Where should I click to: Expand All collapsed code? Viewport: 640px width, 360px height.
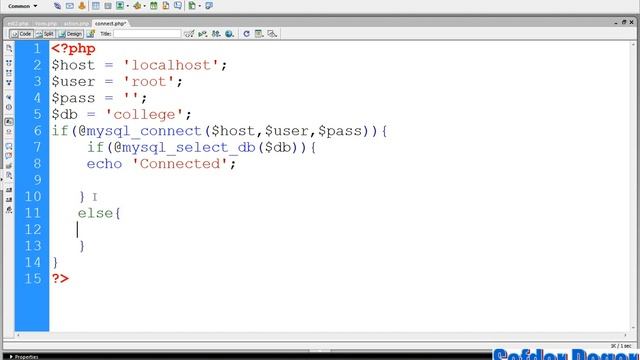coord(9,83)
